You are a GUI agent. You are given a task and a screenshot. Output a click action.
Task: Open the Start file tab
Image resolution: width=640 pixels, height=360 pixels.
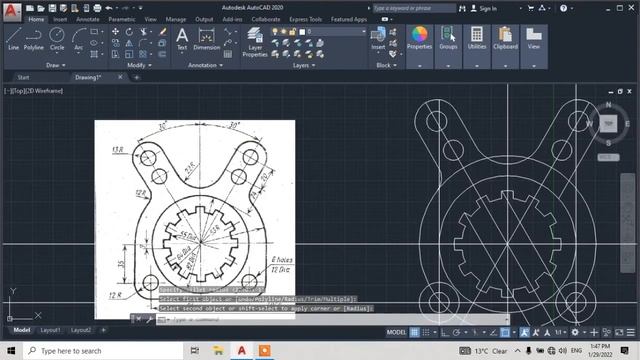(23, 77)
